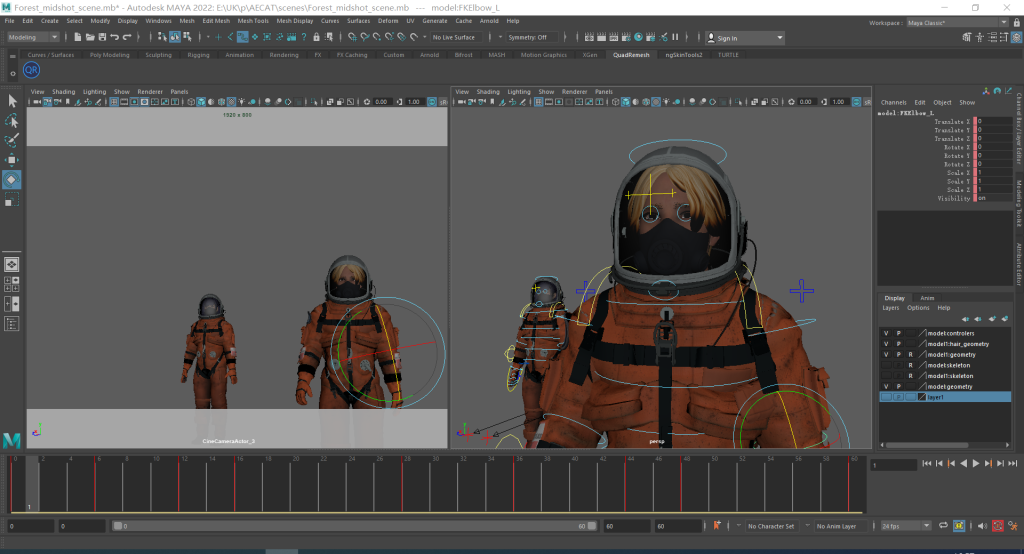Click the New Scene icon
Viewport: 1024px width, 554px height.
[x=78, y=37]
